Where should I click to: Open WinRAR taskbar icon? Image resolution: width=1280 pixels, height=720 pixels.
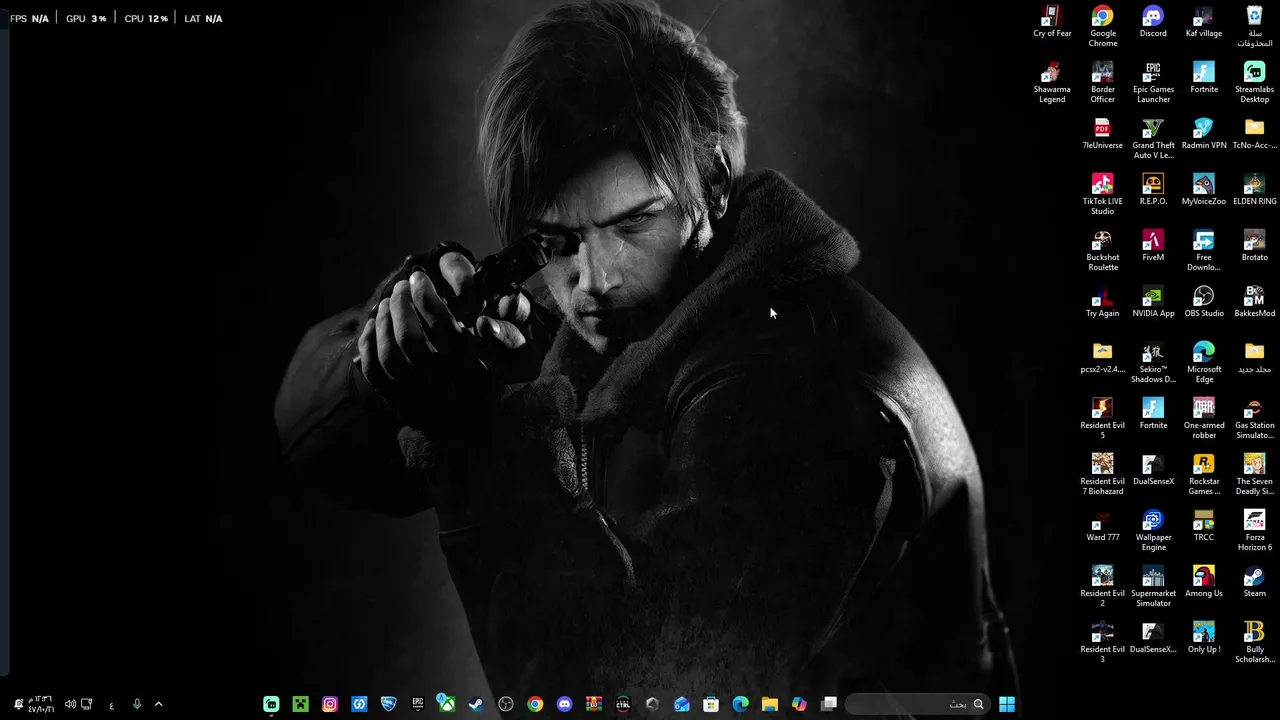[594, 704]
